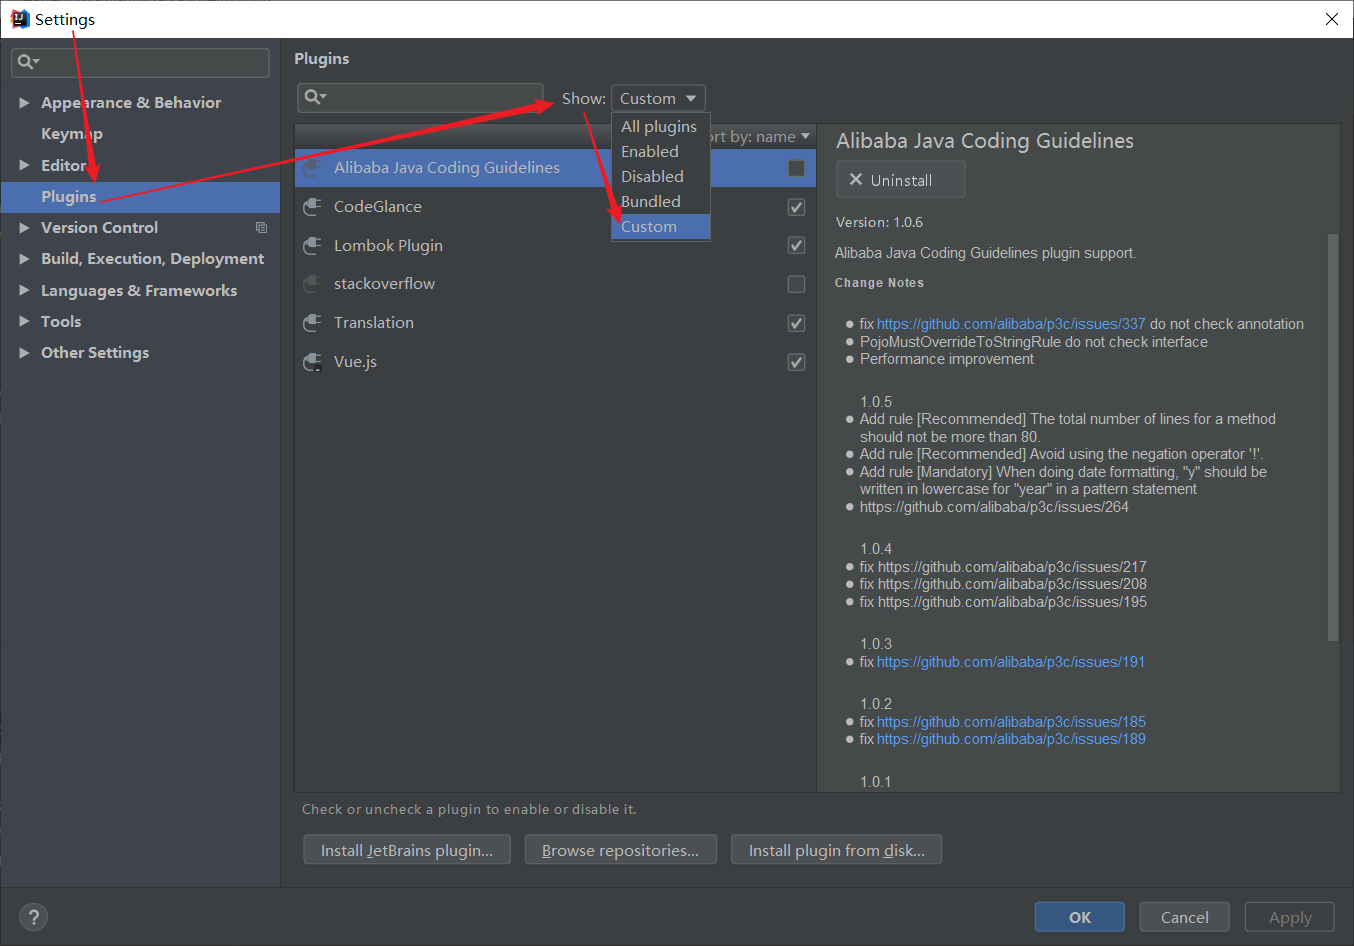The width and height of the screenshot is (1354, 946).
Task: Uncheck the CodeGlance plugin checkbox
Action: (x=796, y=207)
